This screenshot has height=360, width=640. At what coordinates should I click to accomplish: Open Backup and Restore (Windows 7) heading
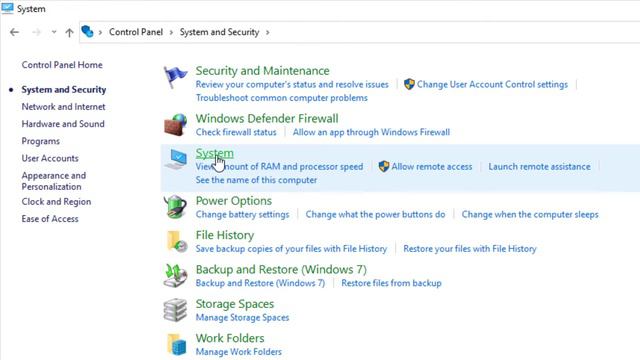(281, 269)
